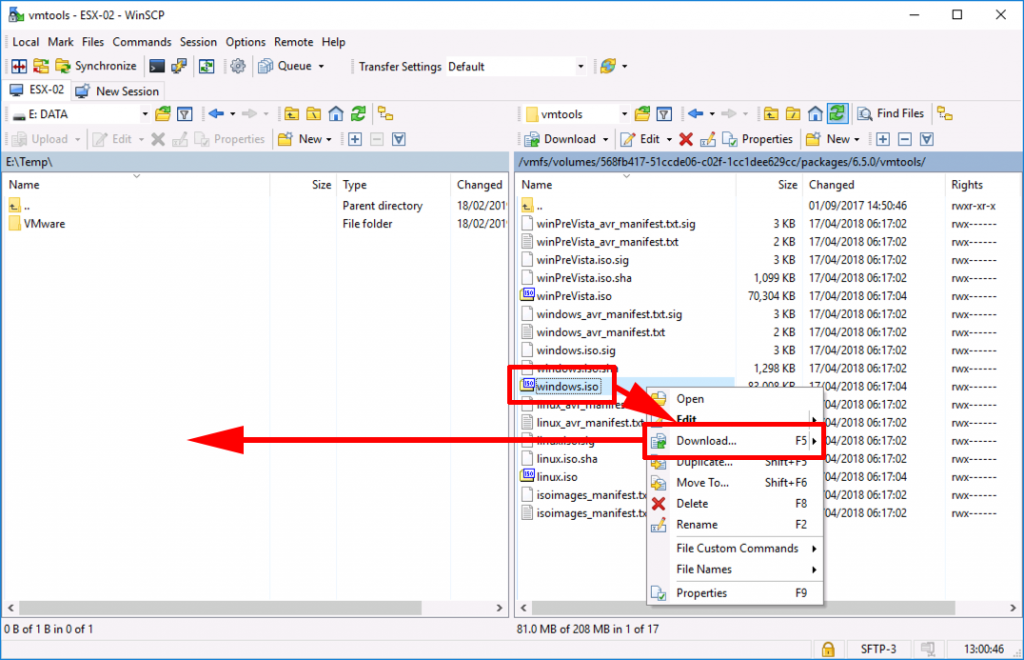Expand the Queue dropdown arrow
Screen dimensions: 1024x660
[x=321, y=67]
